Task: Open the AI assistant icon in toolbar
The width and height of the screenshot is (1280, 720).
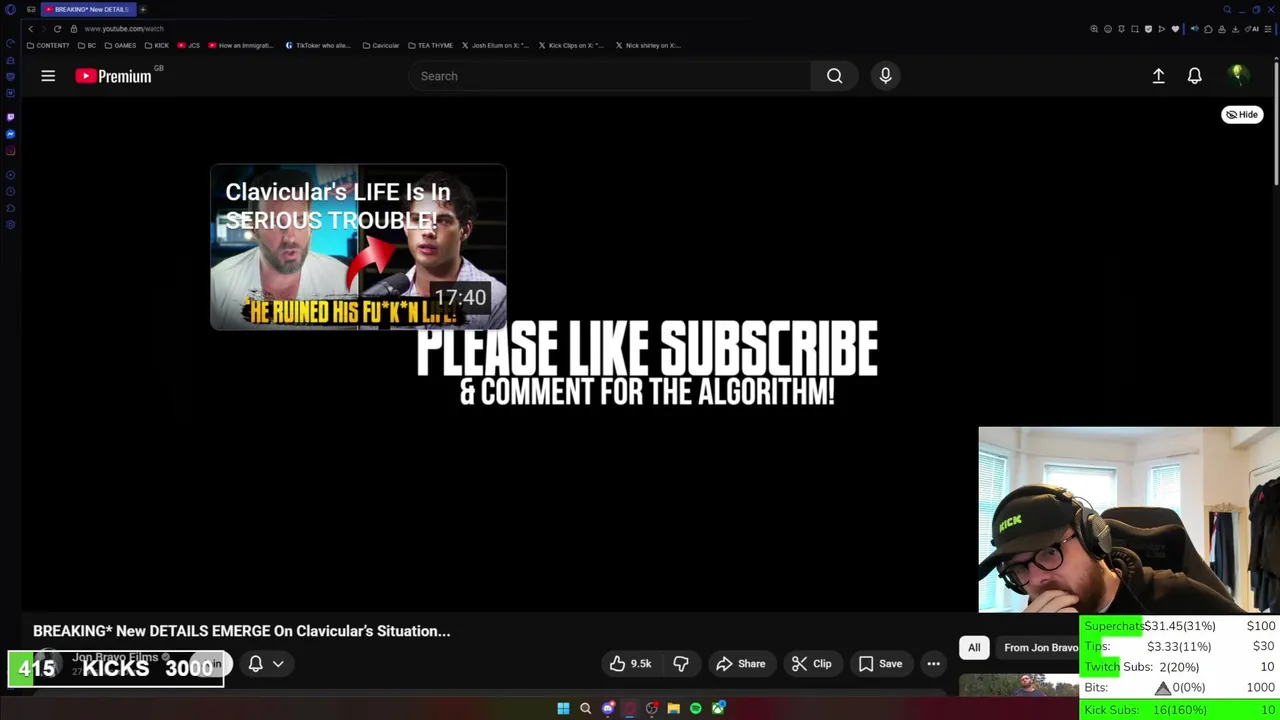Action: (1251, 29)
